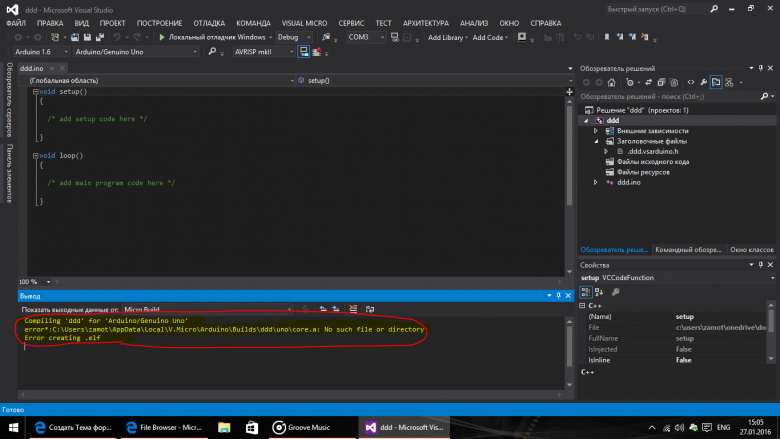
Task: Toggle the Visual Micro upload monitor icon
Action: 303,52
